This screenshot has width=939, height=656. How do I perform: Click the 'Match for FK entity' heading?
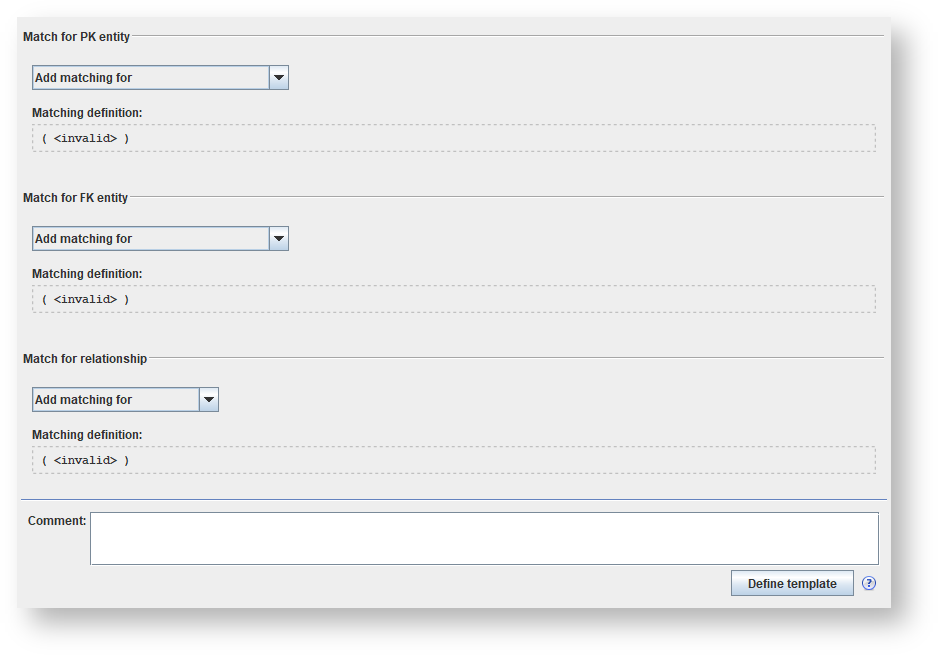pyautogui.click(x=76, y=198)
